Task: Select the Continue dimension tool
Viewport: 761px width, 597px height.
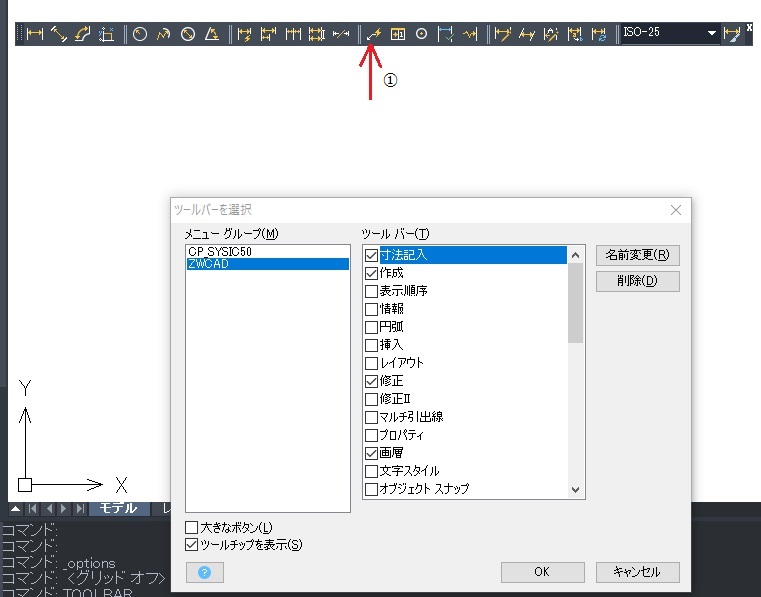Action: (293, 34)
